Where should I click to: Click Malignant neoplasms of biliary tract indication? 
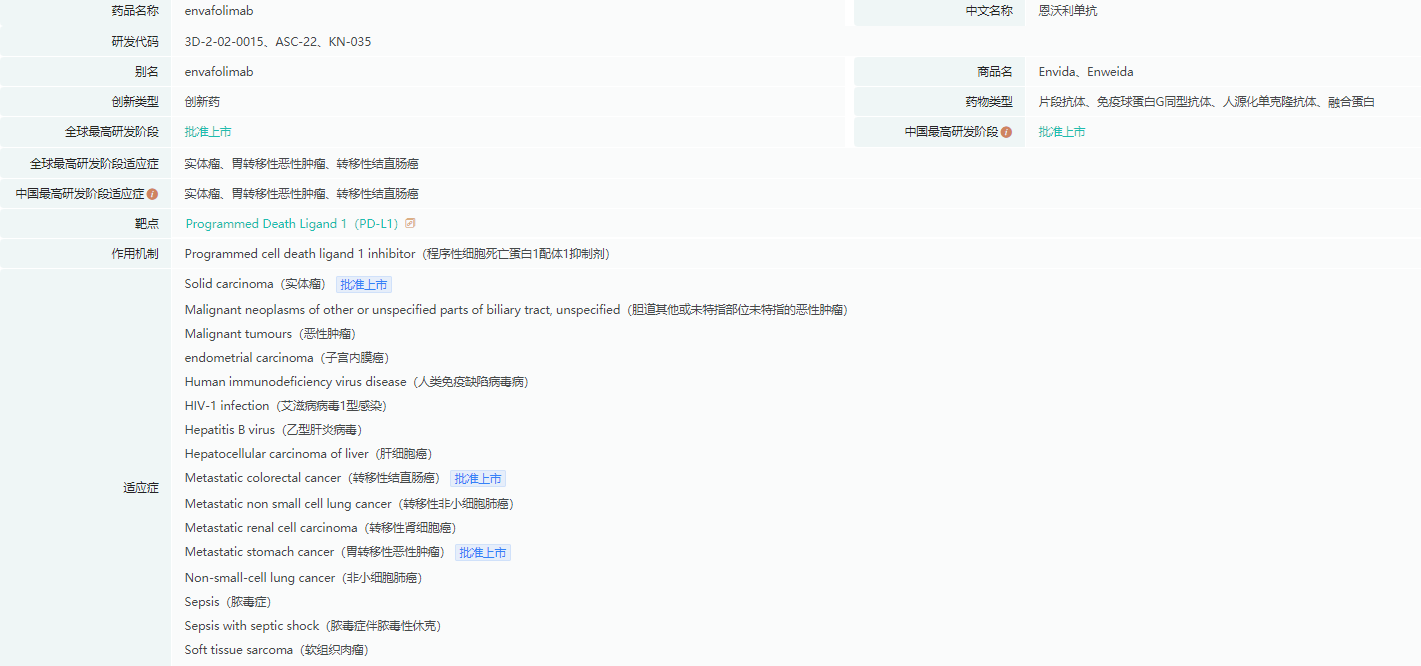[x=516, y=310]
